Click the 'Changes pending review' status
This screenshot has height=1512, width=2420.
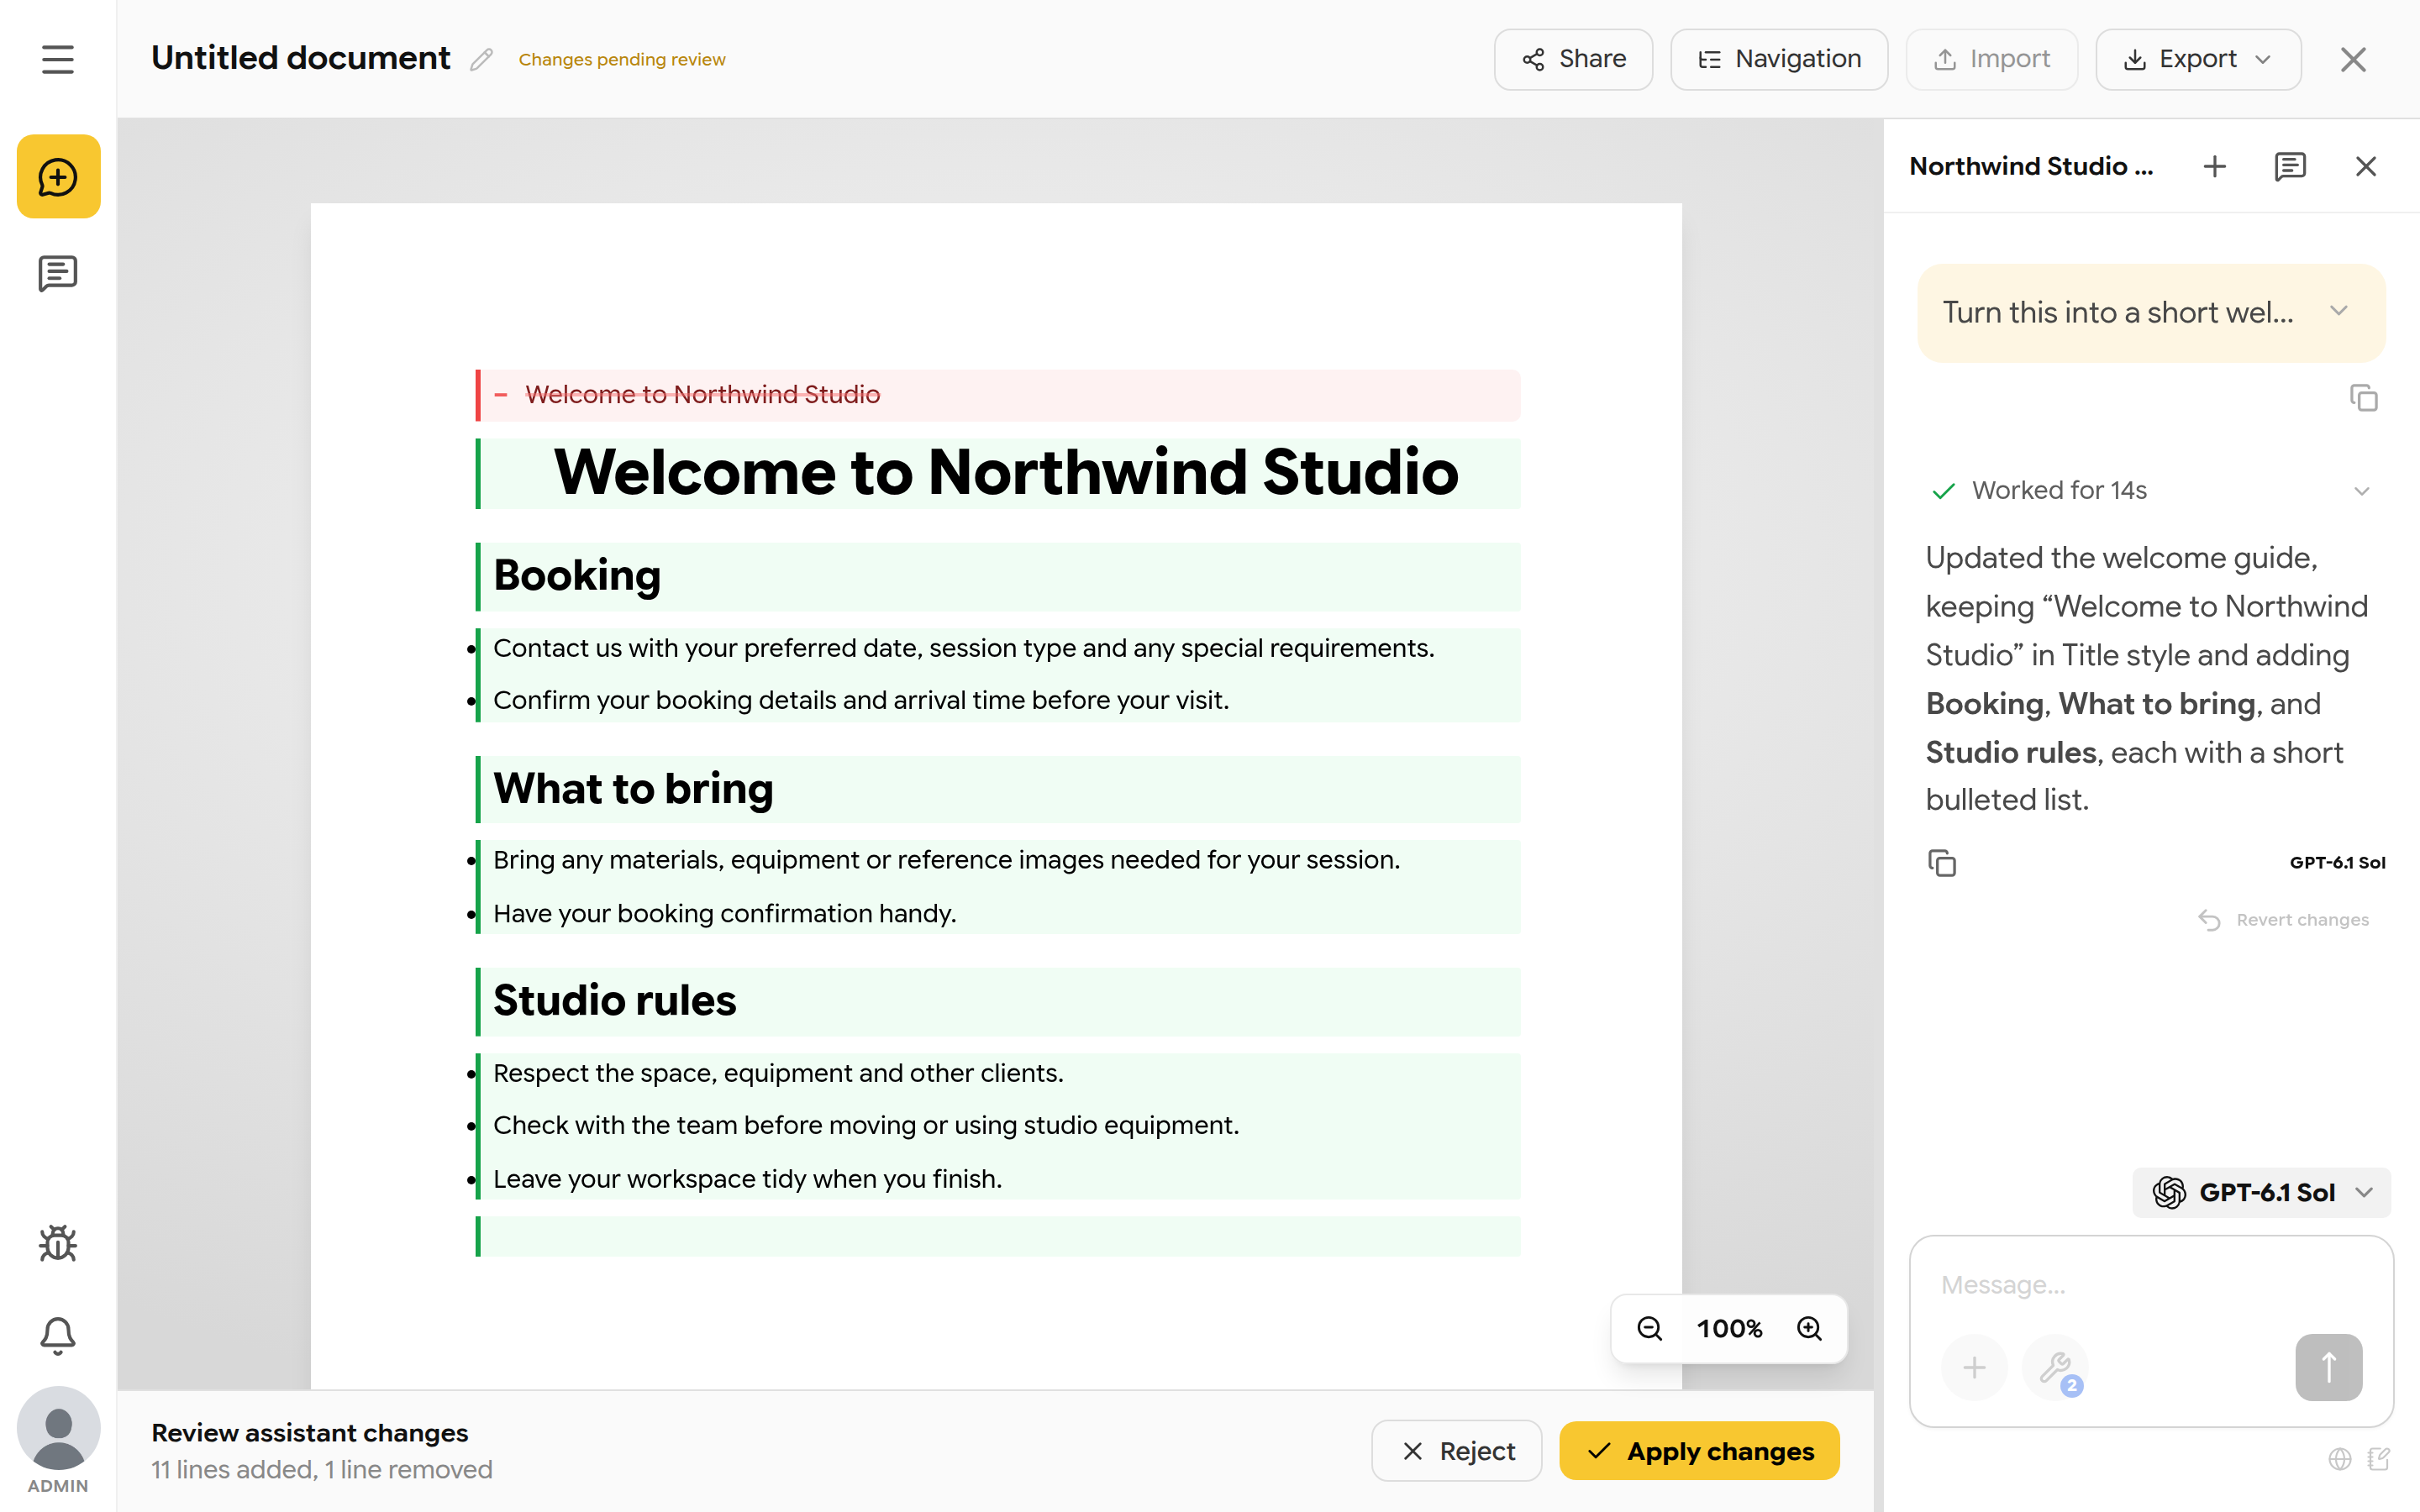coord(622,60)
